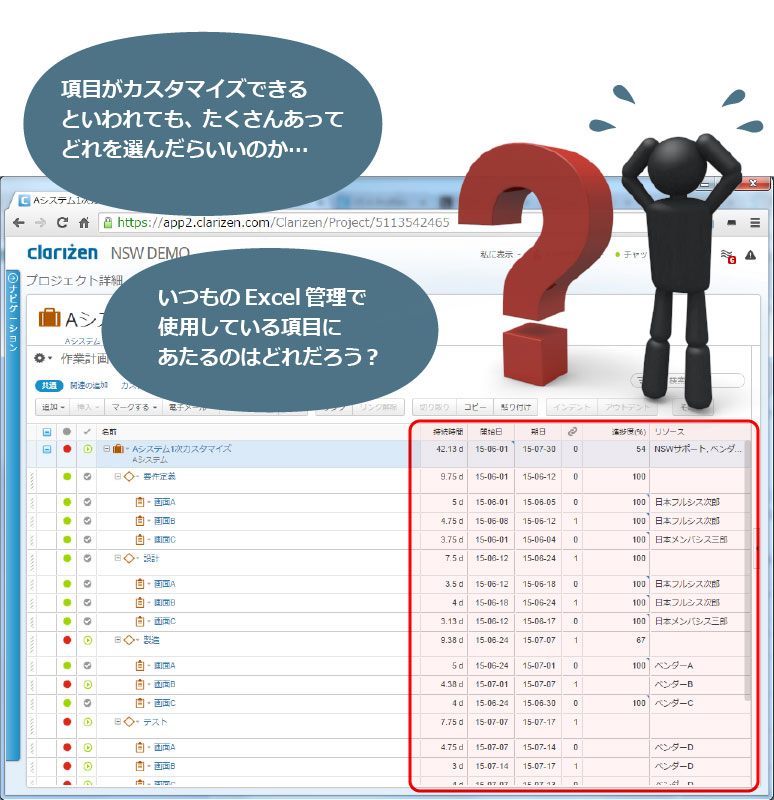Expand the blue ナビゲーション side panel arrow
774x800 pixels.
coord(13,278)
